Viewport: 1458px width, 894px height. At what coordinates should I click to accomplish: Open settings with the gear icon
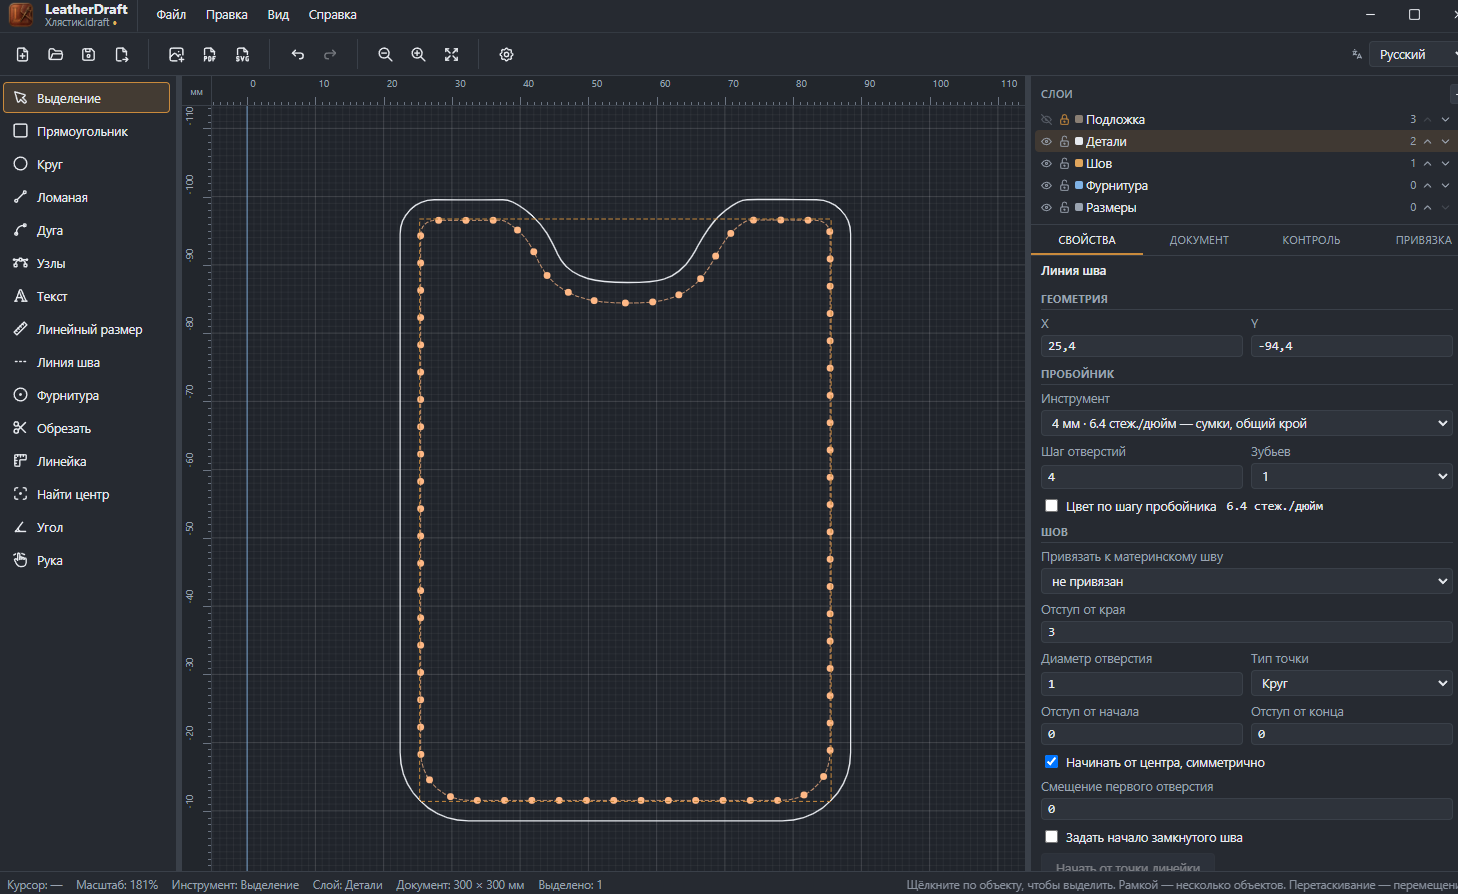point(507,55)
